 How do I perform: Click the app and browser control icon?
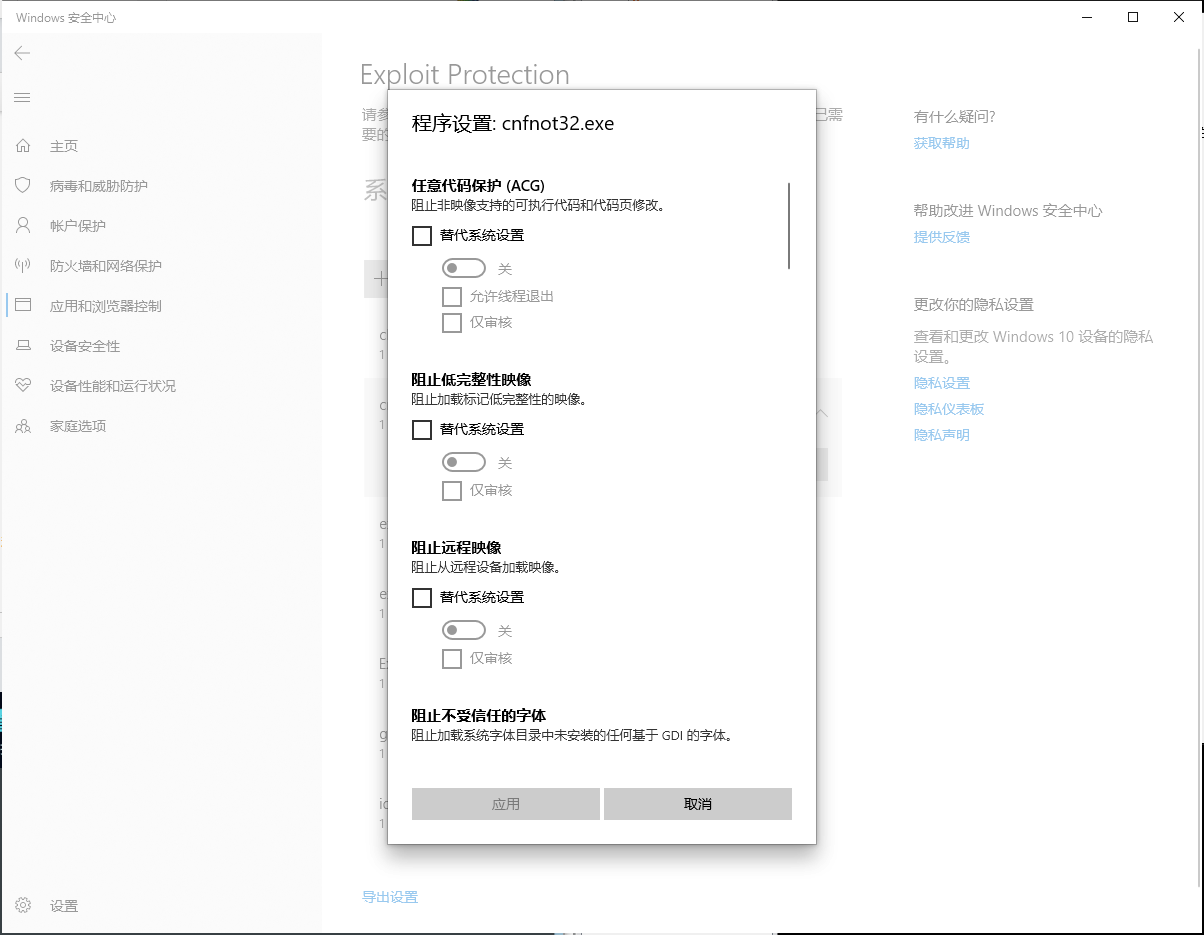click(23, 306)
